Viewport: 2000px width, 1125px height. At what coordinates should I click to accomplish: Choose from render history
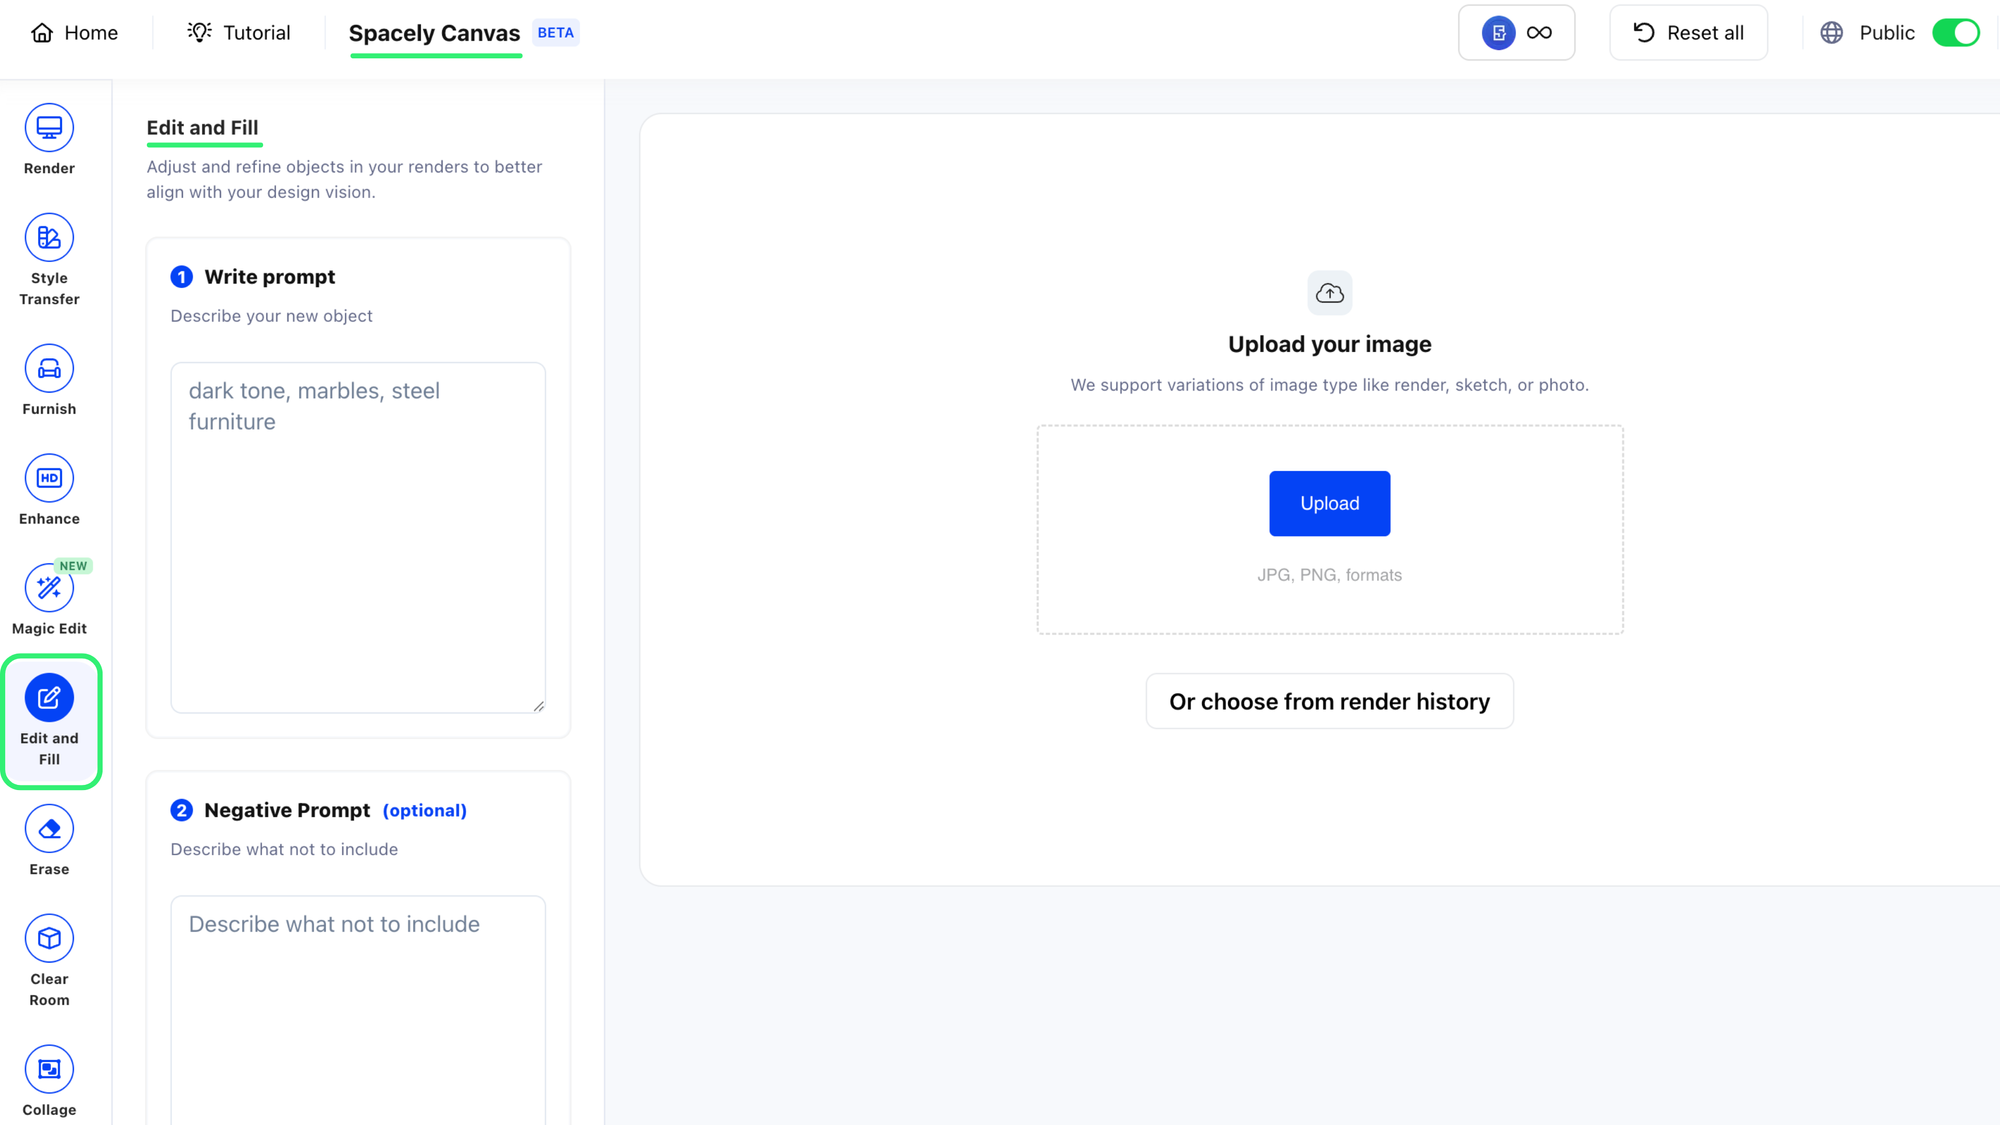[x=1329, y=701]
